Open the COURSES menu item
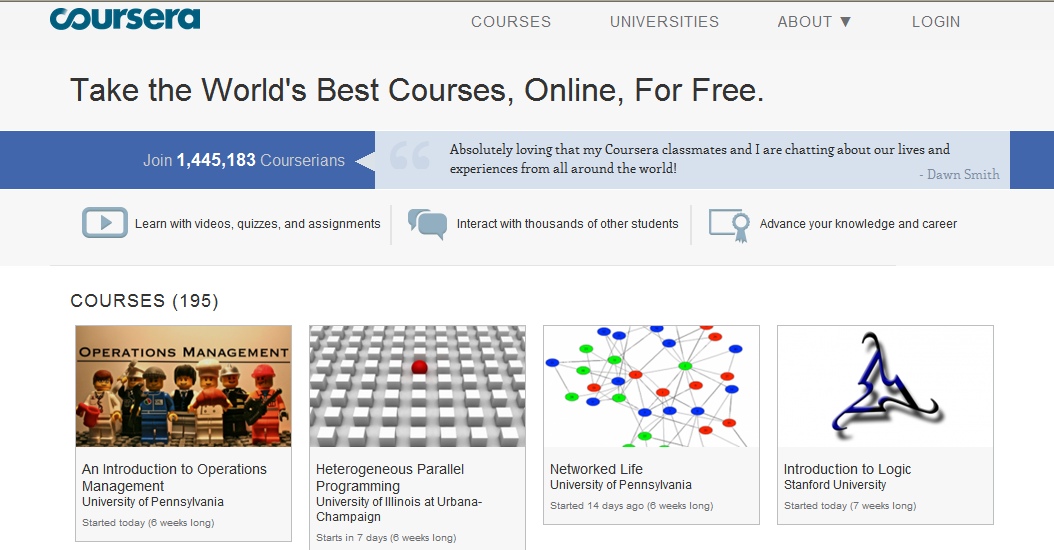 (511, 22)
